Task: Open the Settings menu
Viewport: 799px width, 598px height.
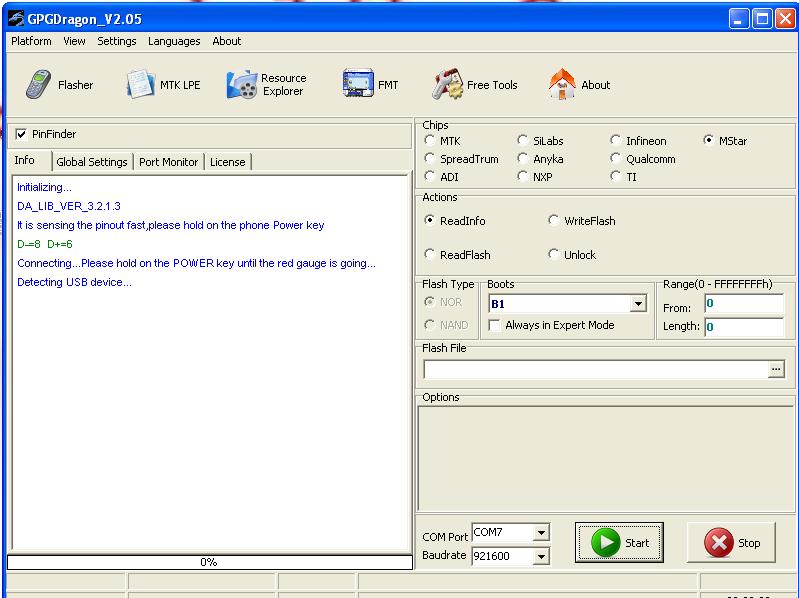Action: 117,41
